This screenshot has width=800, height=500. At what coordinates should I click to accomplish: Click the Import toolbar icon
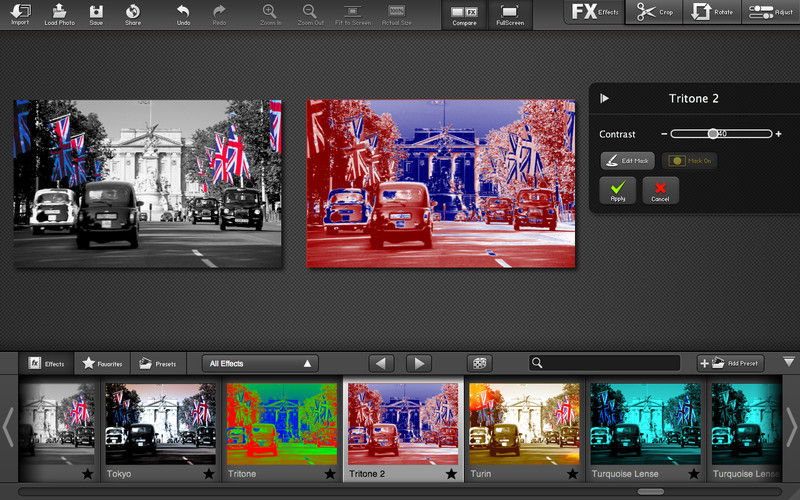[x=20, y=14]
